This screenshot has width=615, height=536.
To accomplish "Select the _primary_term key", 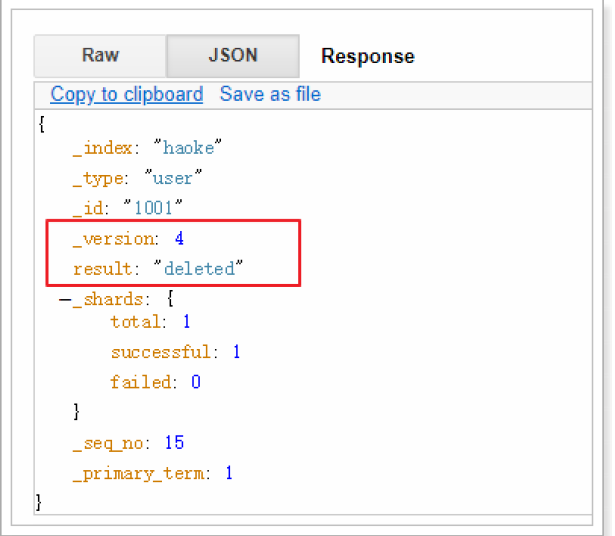I will coord(139,473).
